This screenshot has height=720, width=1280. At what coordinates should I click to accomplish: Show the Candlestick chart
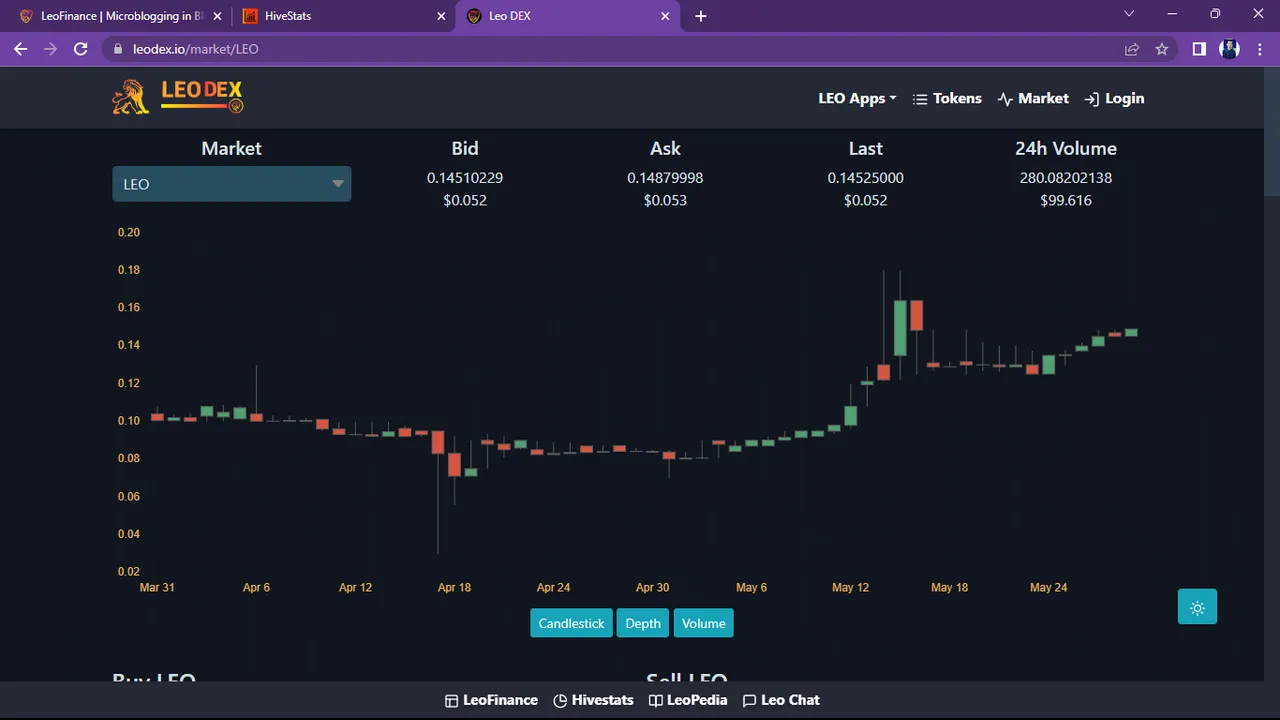[571, 623]
